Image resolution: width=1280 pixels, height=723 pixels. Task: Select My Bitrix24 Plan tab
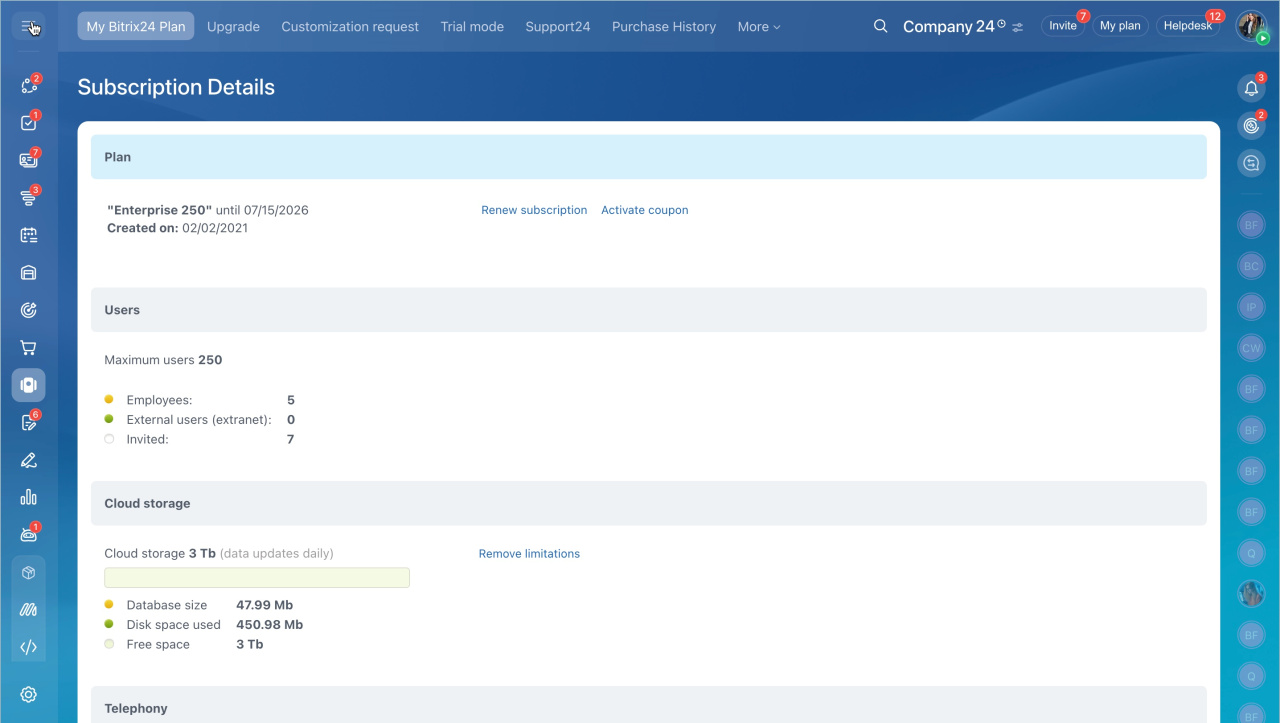136,27
